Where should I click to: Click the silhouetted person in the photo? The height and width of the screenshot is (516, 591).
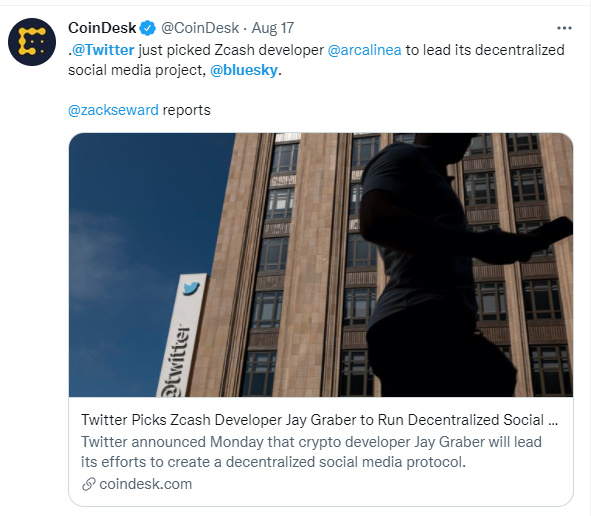point(452,265)
